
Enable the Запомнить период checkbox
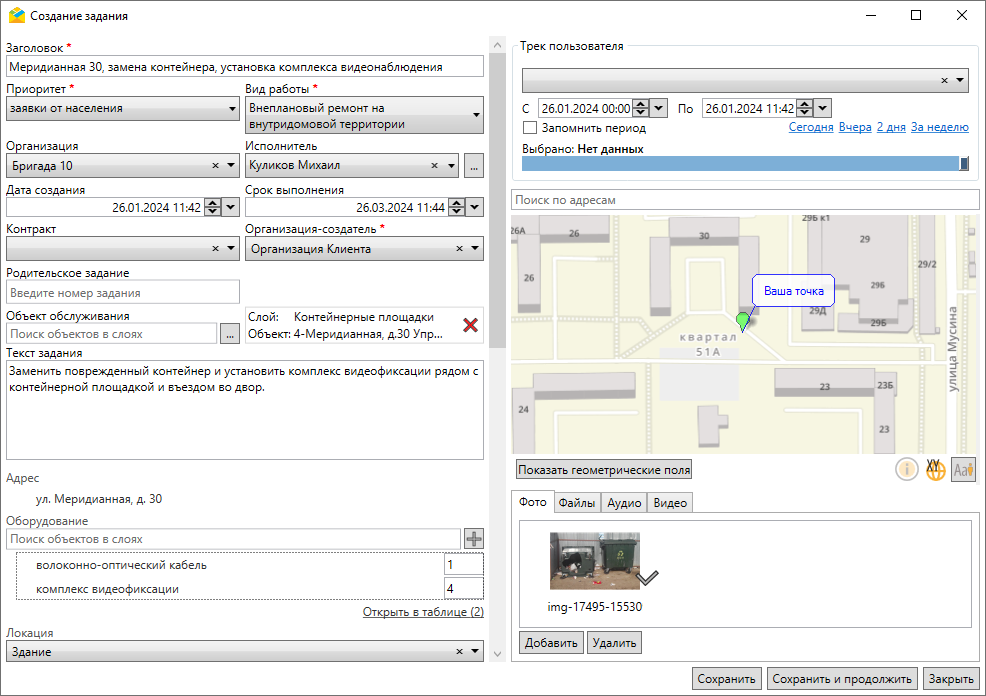click(530, 128)
